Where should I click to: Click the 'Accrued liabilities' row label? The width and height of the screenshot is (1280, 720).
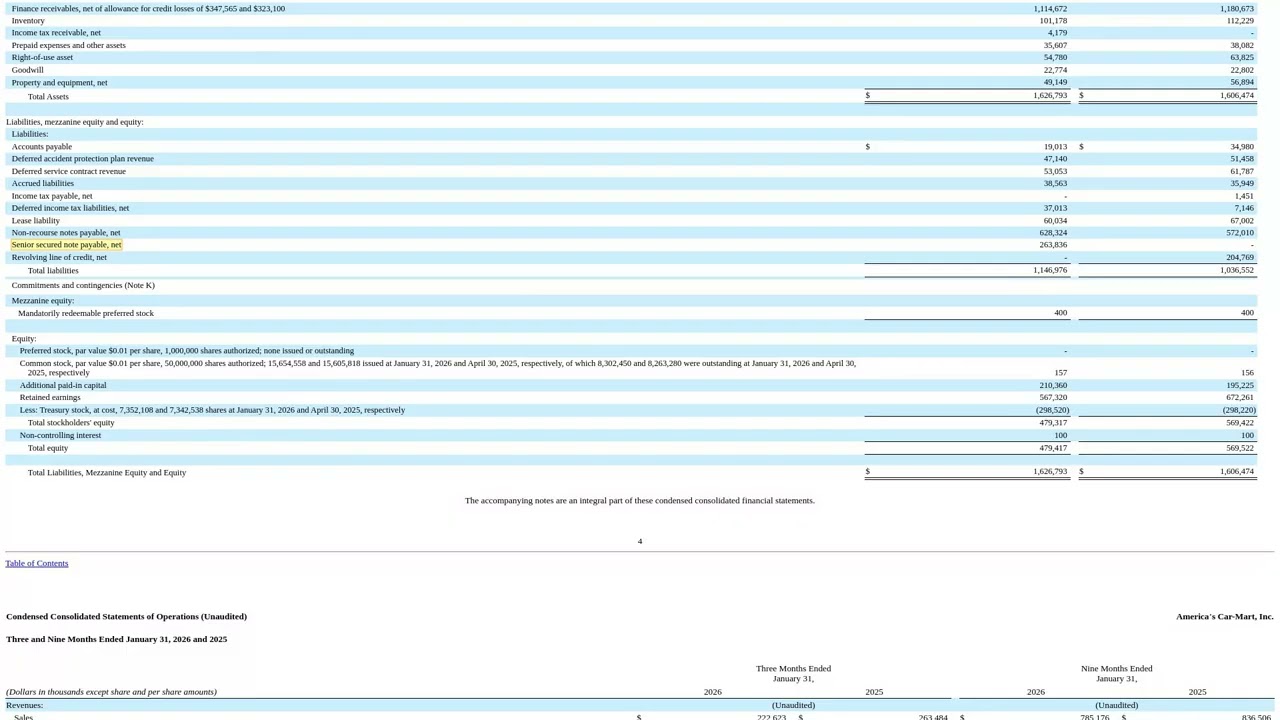(42, 184)
